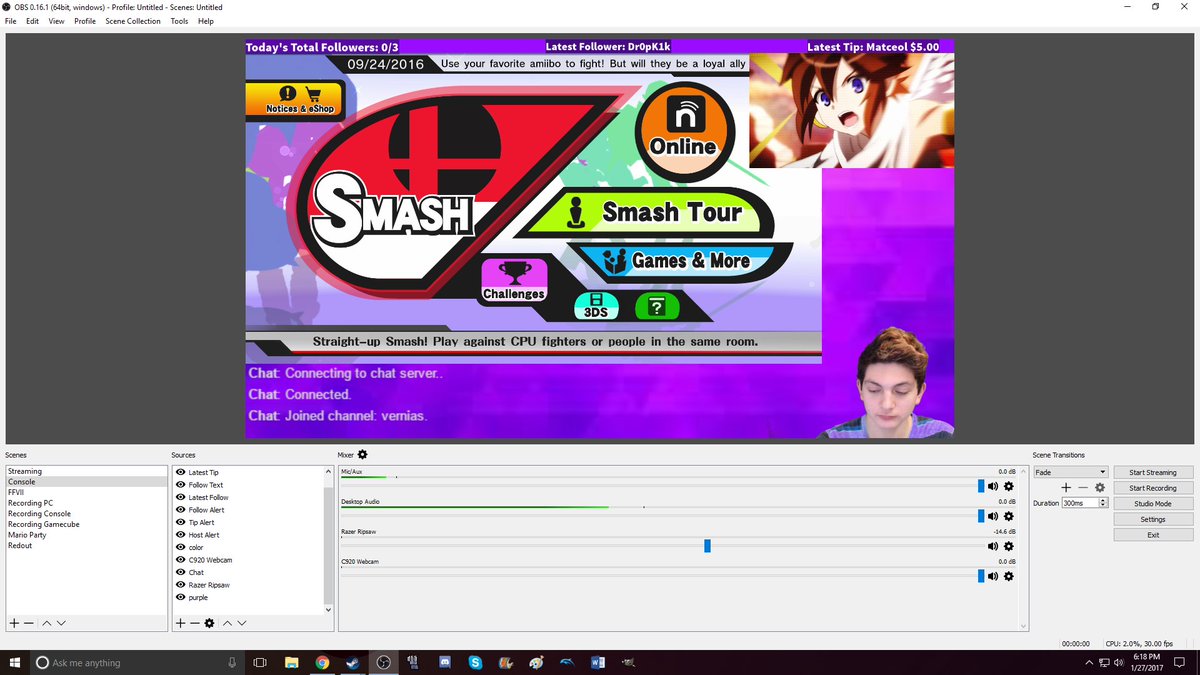Move selected scene down
Image resolution: width=1200 pixels, height=675 pixels.
tap(61, 623)
